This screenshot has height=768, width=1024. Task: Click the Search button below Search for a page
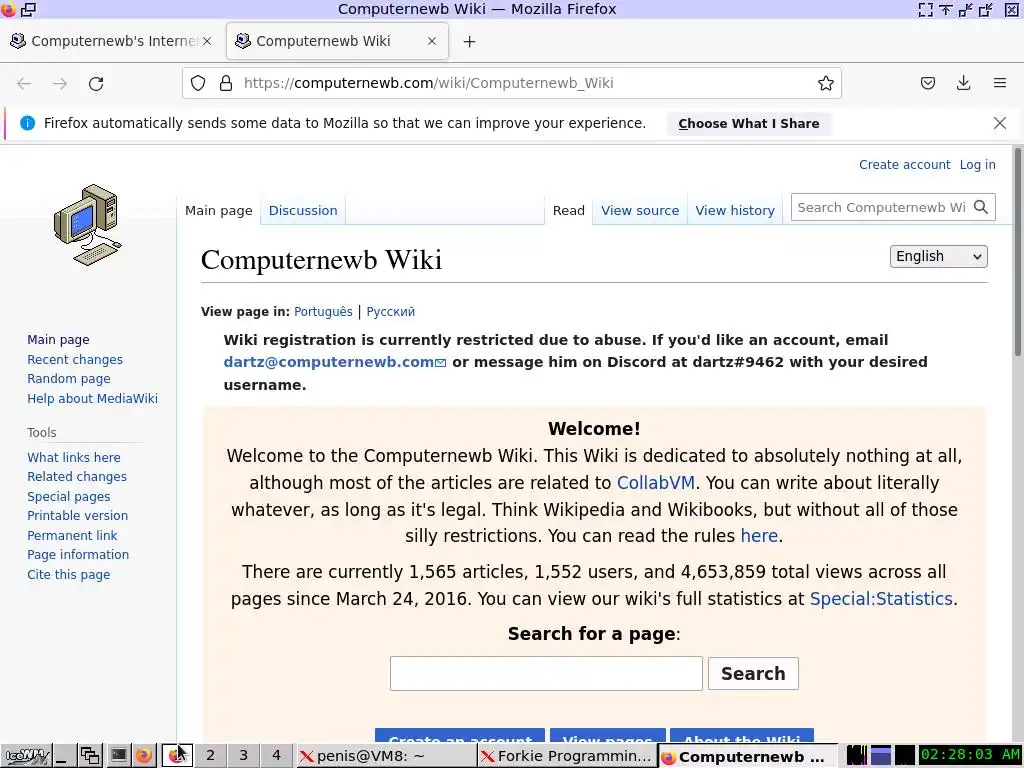pyautogui.click(x=753, y=673)
